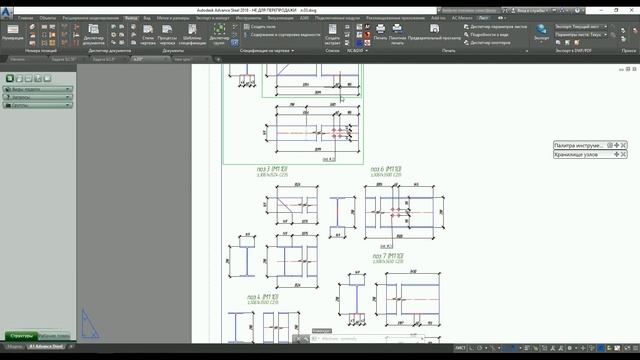Click the blue square NC&DXF icon
The image size is (640, 360).
[x=359, y=43]
